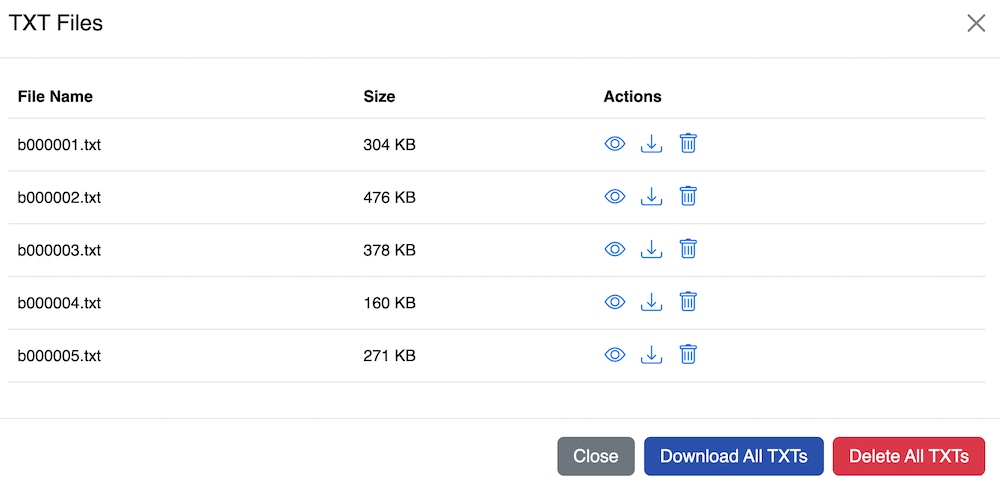
Task: View b000004.txt using the eye icon
Action: click(615, 302)
